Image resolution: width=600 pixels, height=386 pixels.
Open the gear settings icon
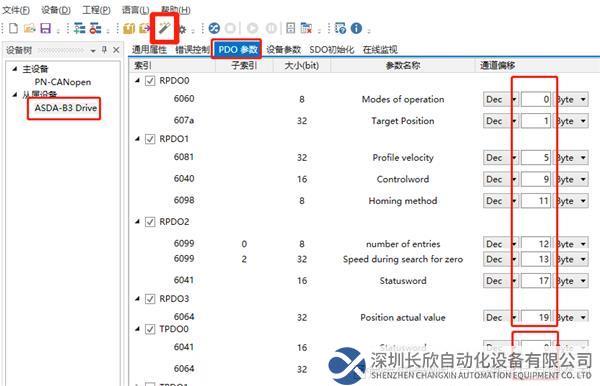[x=183, y=29]
